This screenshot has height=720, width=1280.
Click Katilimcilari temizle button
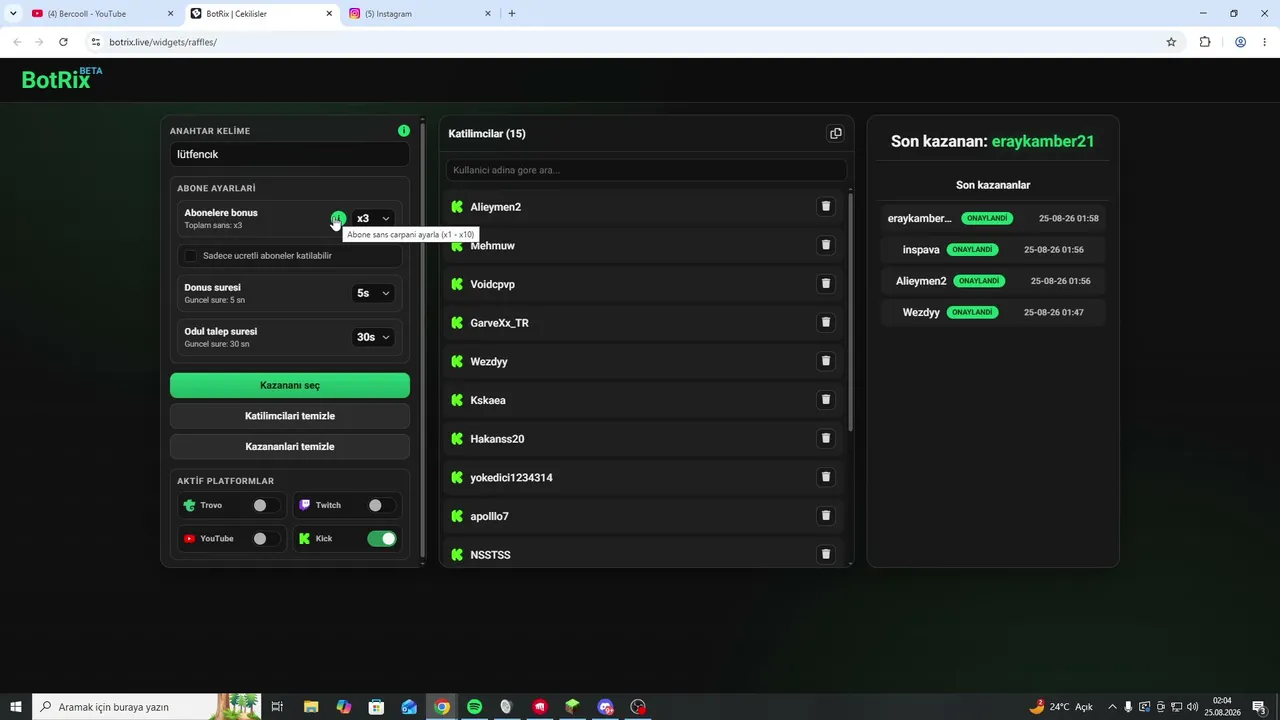[290, 416]
